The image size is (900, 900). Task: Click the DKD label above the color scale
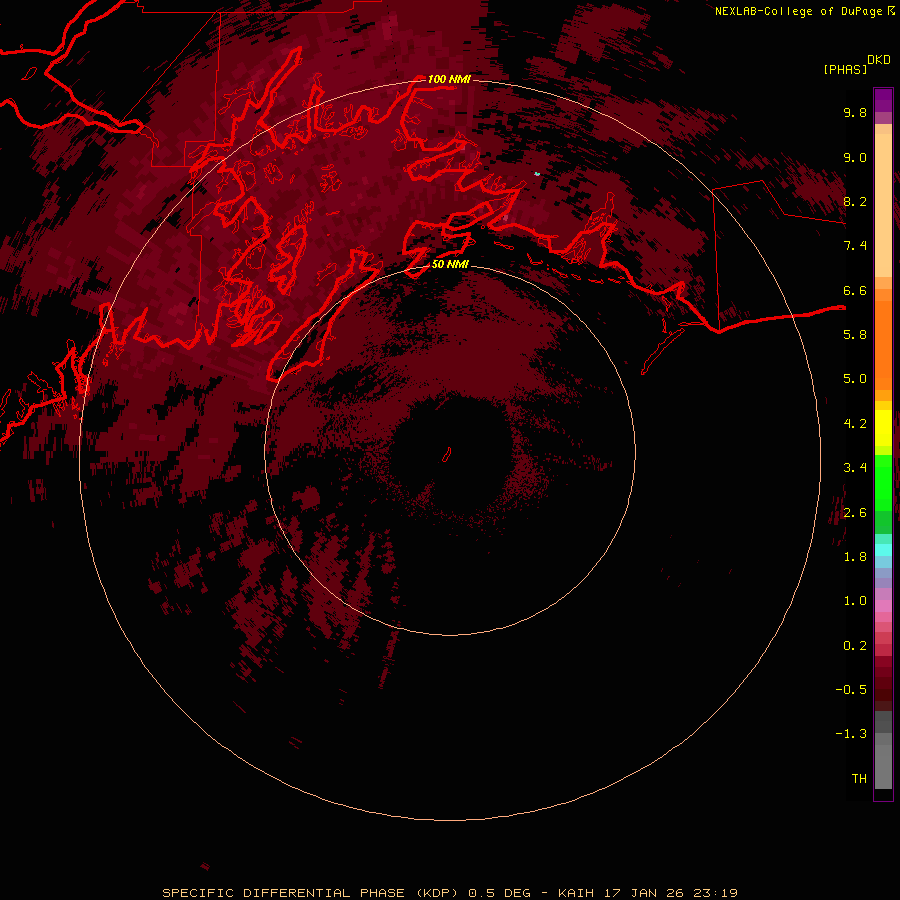coord(879,60)
